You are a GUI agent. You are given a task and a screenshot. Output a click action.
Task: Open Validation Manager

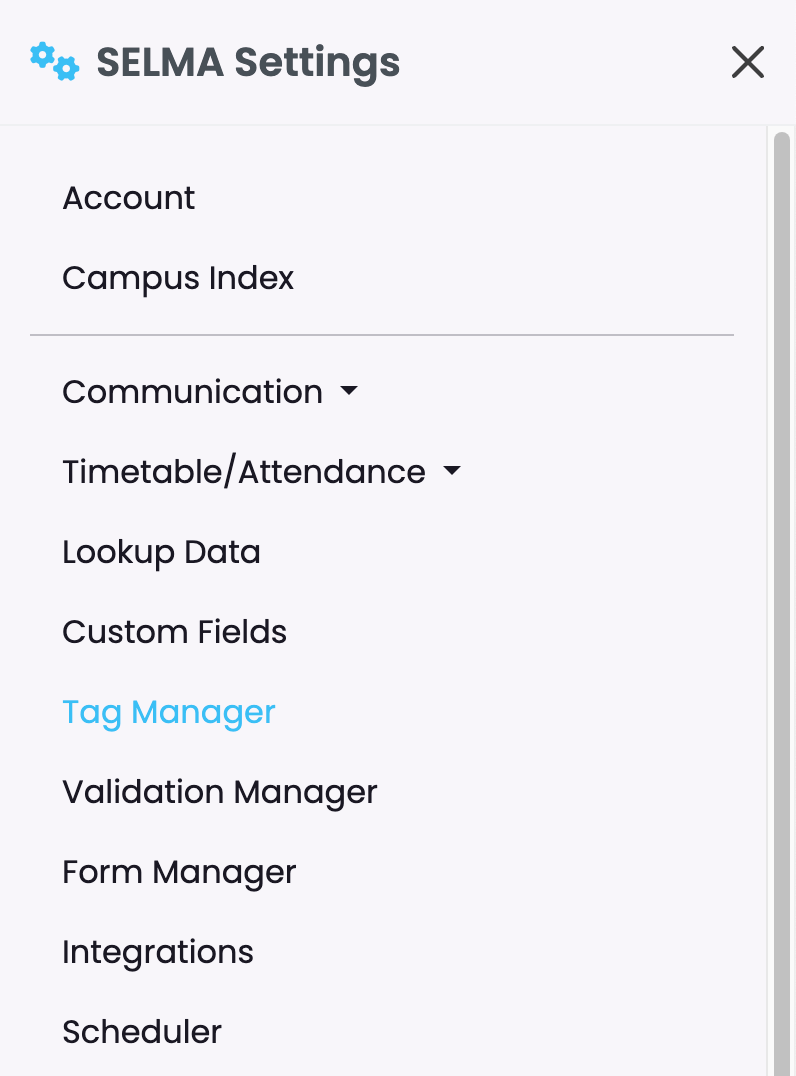220,793
